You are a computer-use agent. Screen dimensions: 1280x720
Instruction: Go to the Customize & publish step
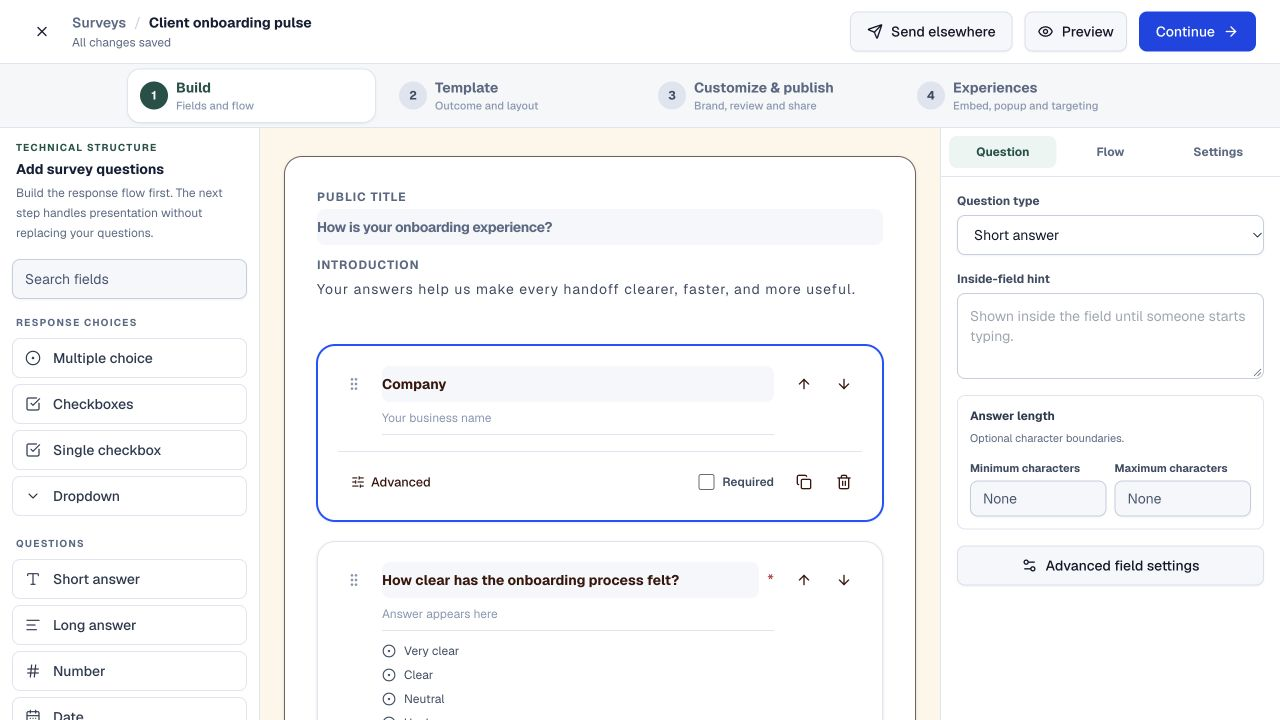(x=770, y=96)
